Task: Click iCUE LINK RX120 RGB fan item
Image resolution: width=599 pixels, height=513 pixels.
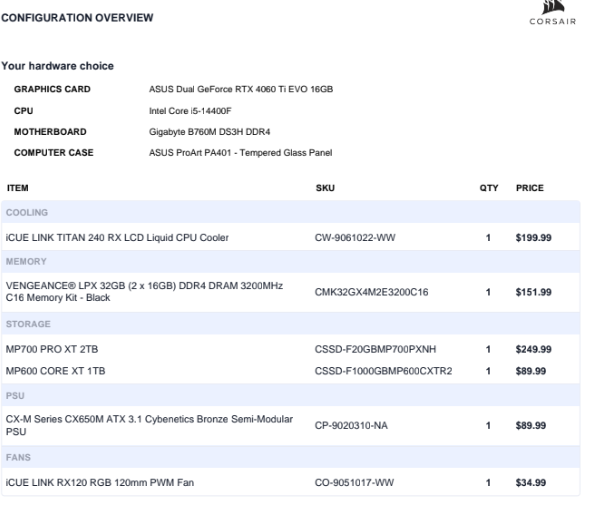Action: (100, 482)
